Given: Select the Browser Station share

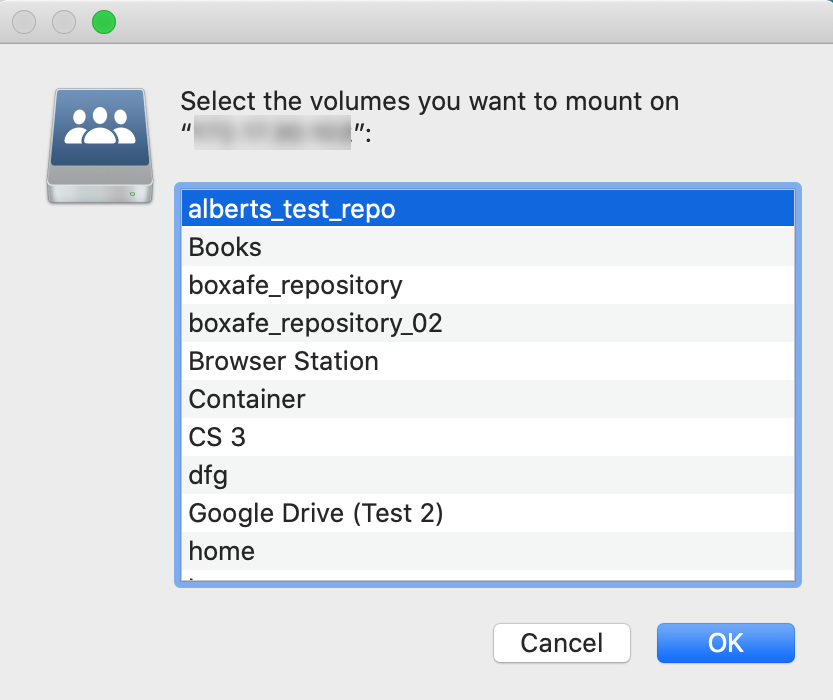Looking at the screenshot, I should click(x=284, y=361).
